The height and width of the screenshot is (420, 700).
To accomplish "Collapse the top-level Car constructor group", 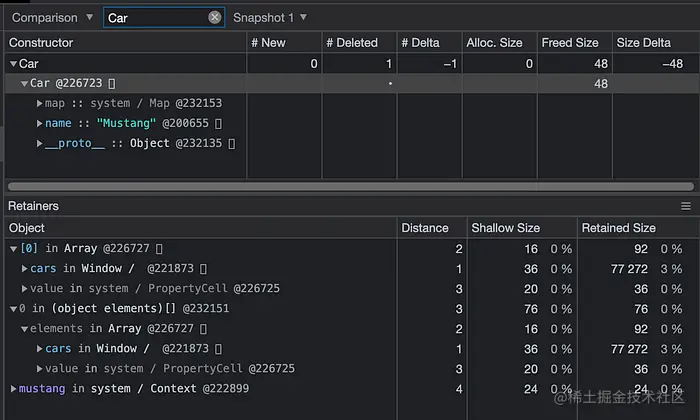I will tap(13, 64).
